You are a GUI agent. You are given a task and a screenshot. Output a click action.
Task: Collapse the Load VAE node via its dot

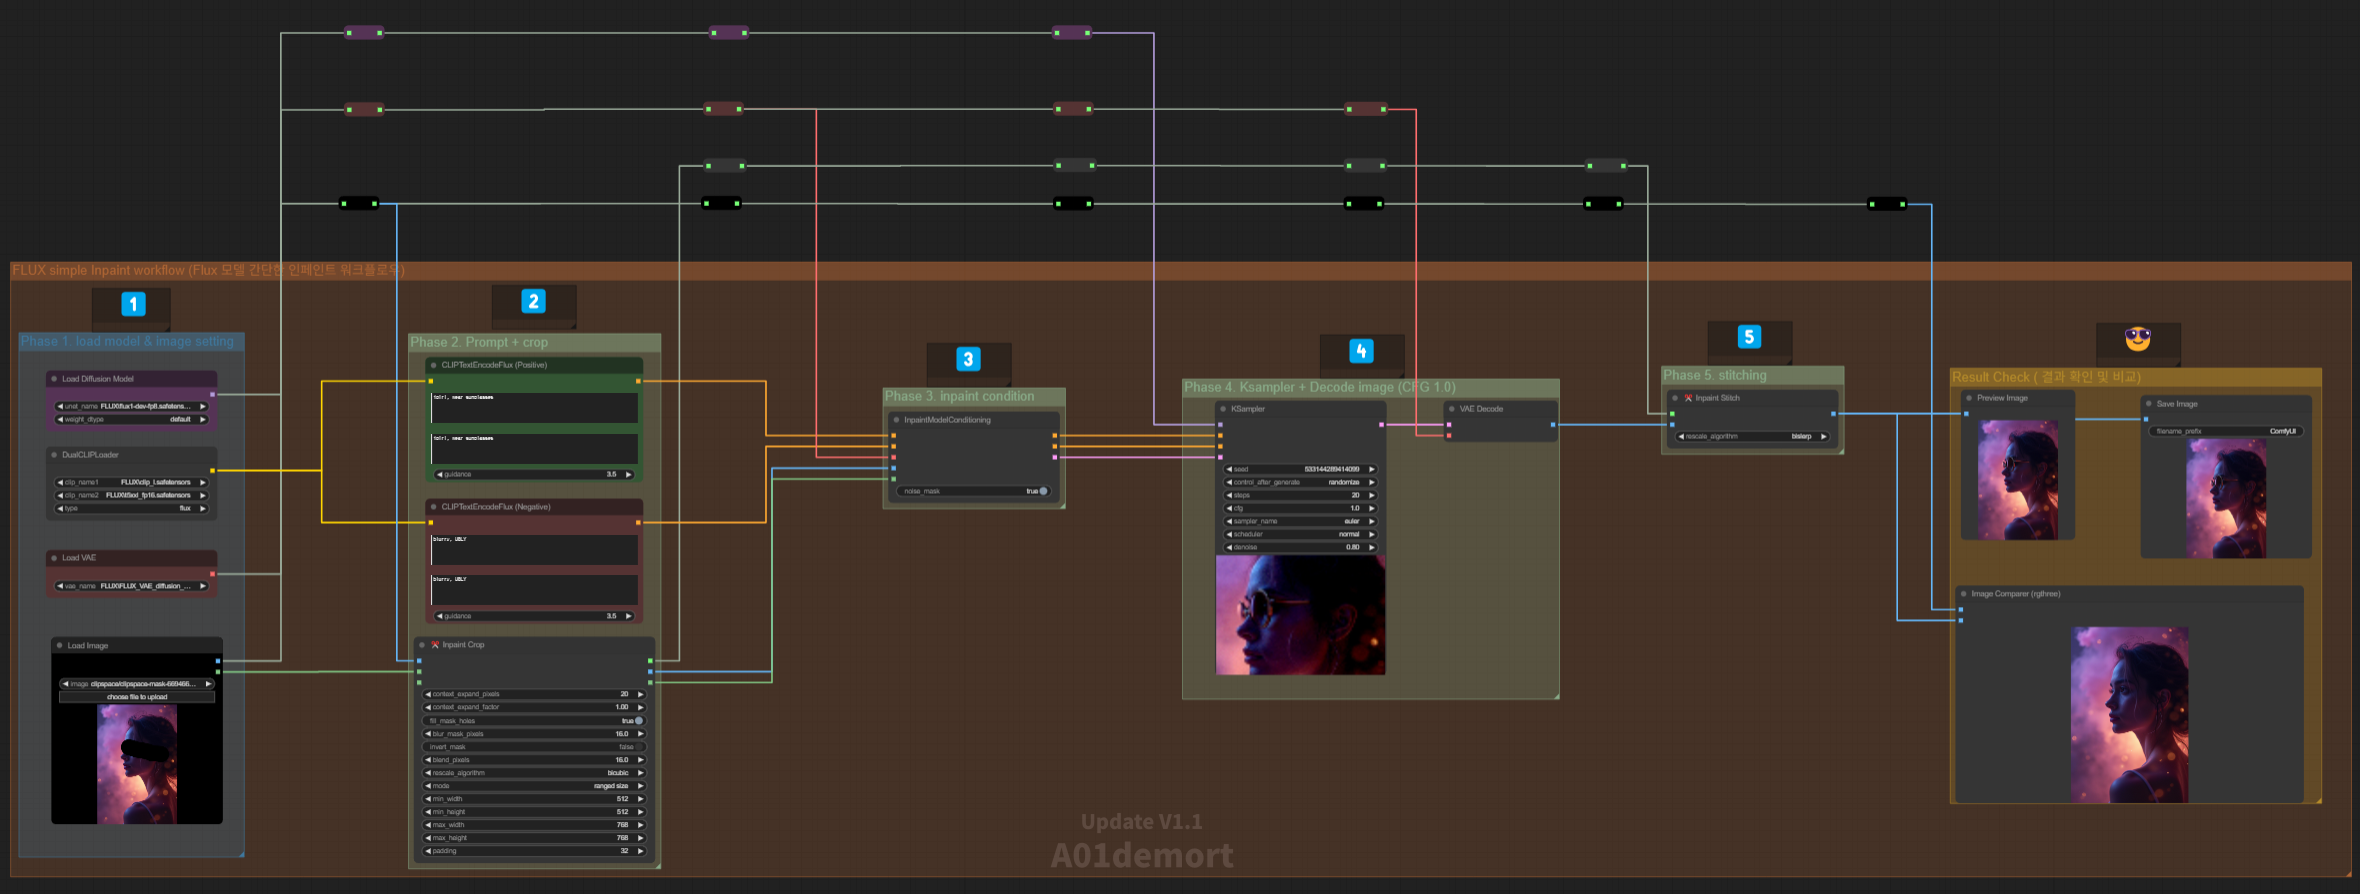(54, 558)
